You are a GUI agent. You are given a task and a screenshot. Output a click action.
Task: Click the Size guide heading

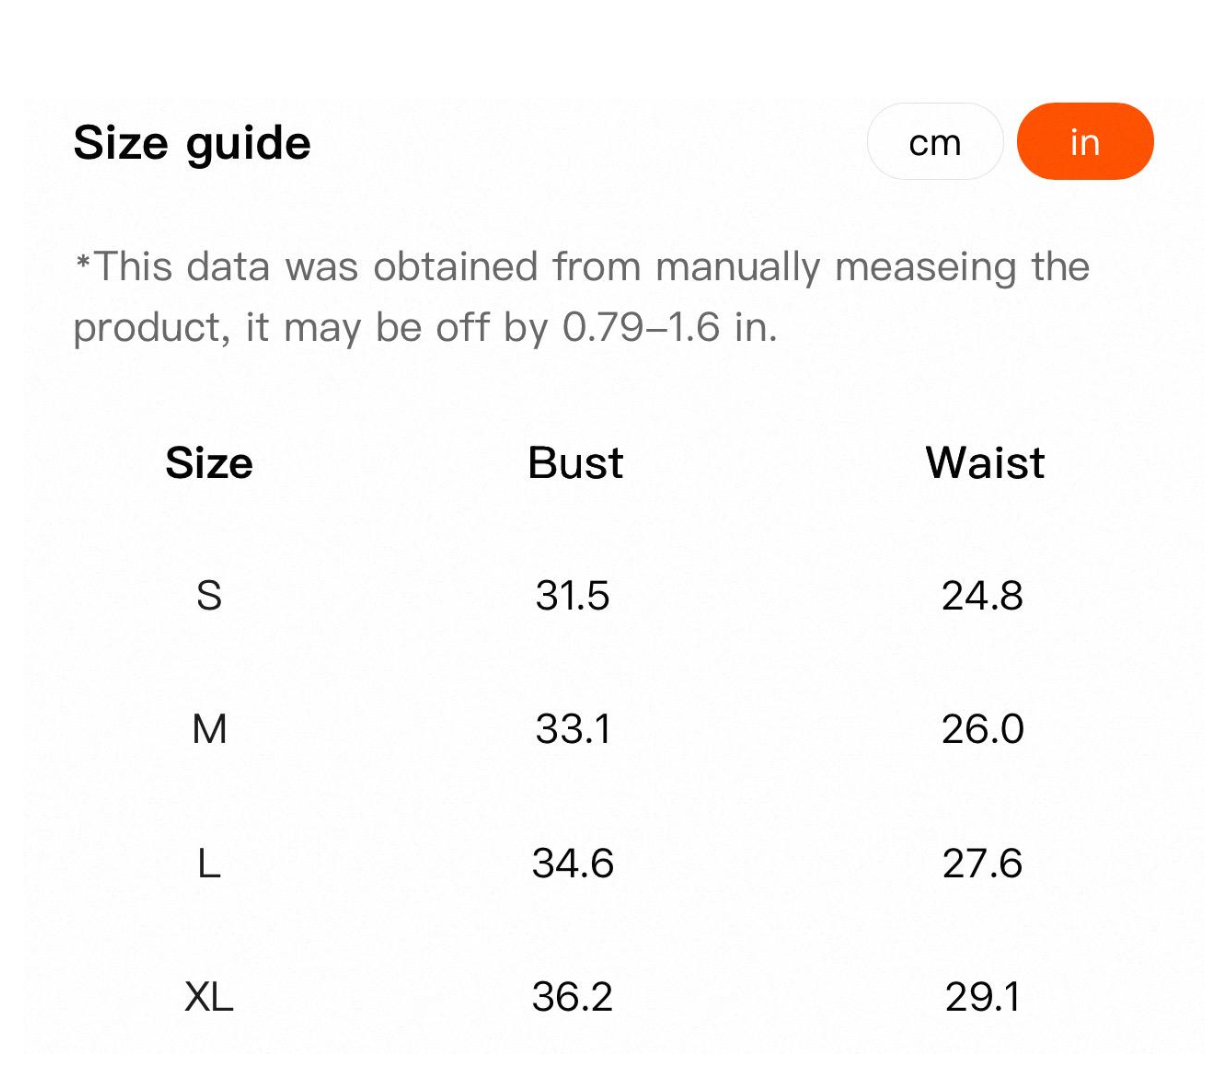point(192,143)
